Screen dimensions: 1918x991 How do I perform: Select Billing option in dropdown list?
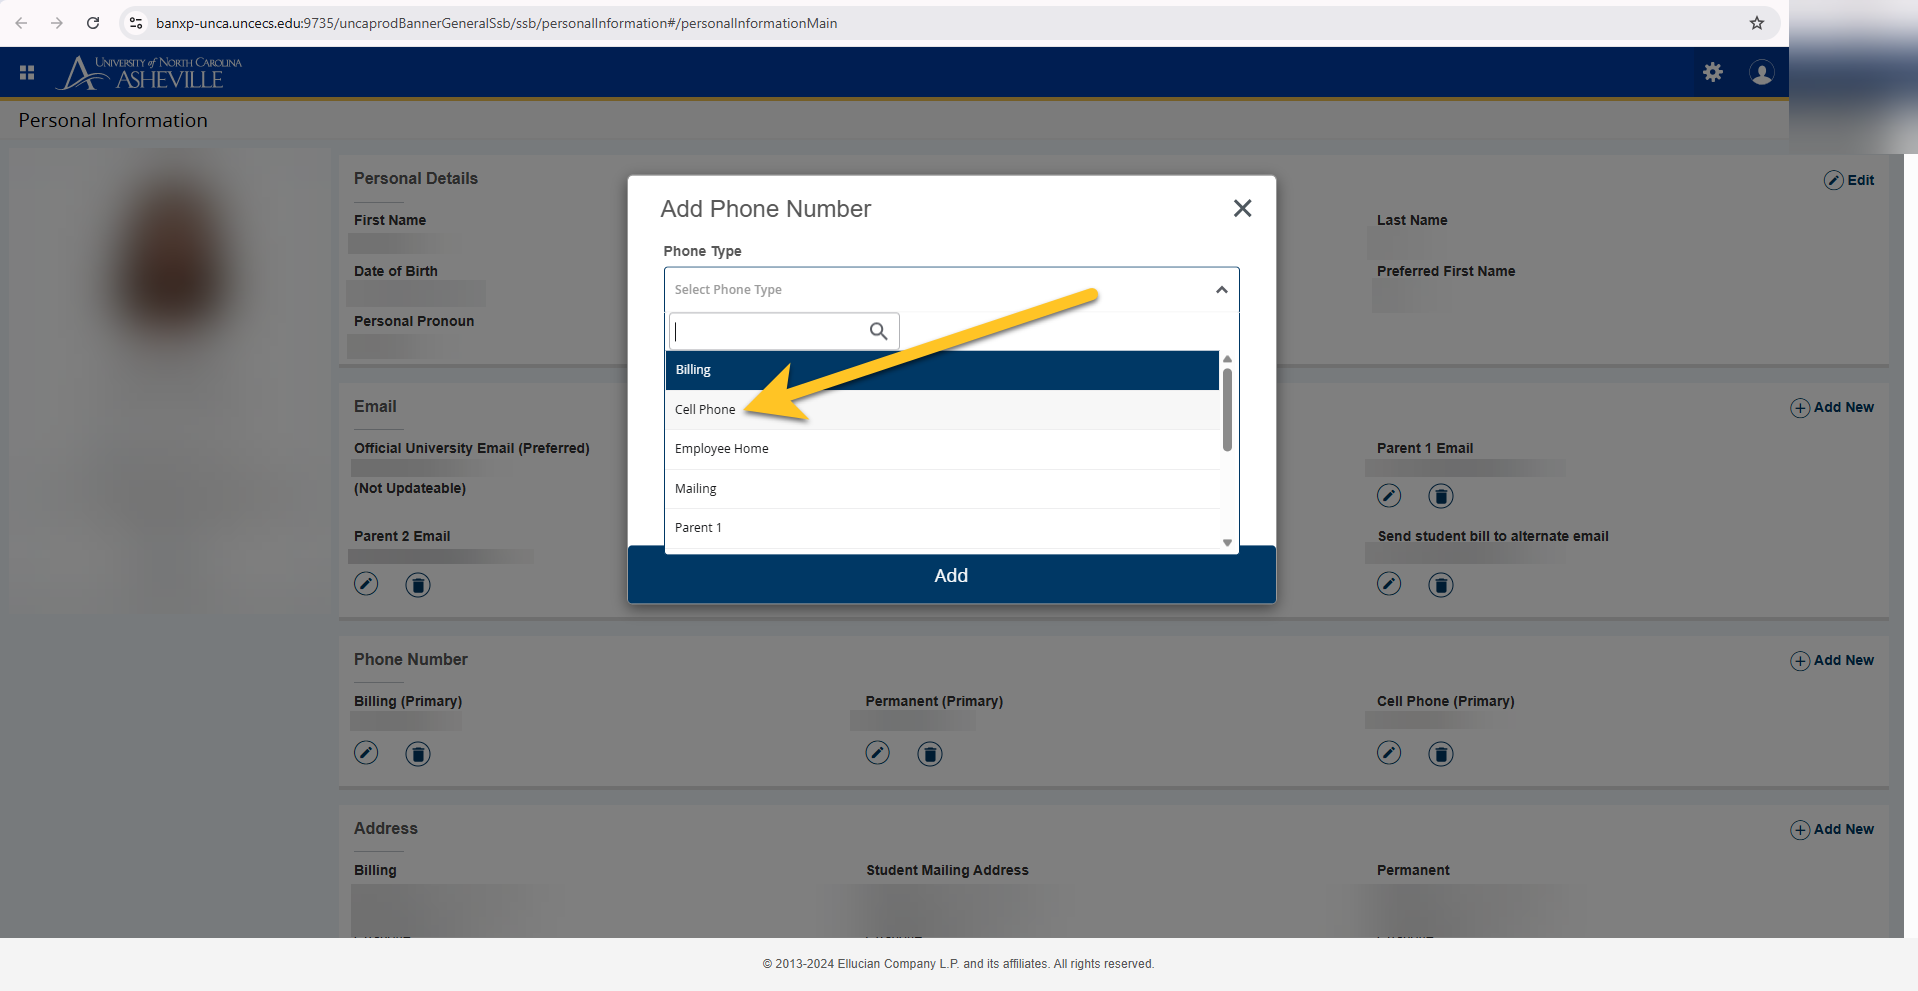pos(693,370)
